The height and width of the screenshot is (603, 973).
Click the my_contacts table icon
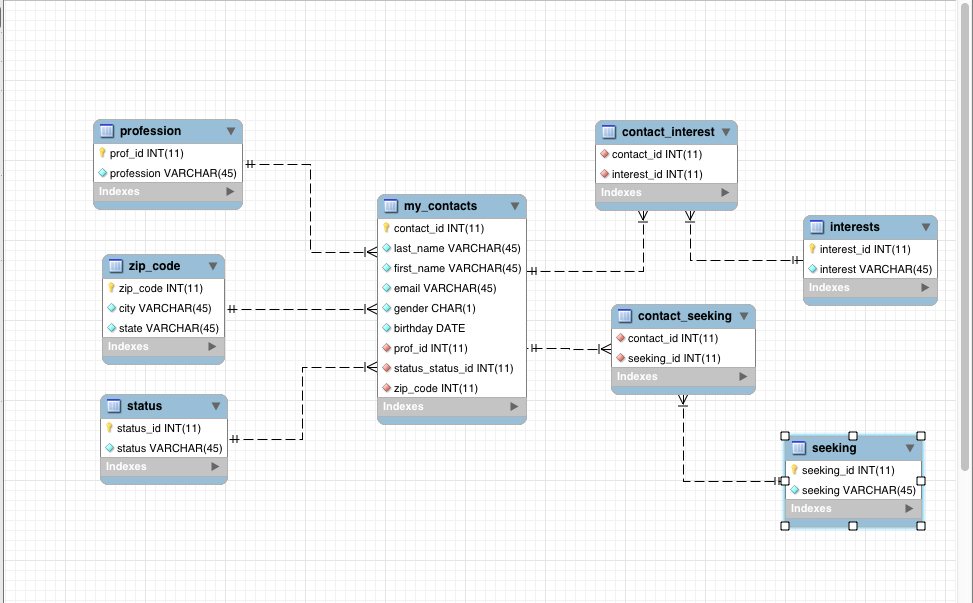pyautogui.click(x=391, y=206)
